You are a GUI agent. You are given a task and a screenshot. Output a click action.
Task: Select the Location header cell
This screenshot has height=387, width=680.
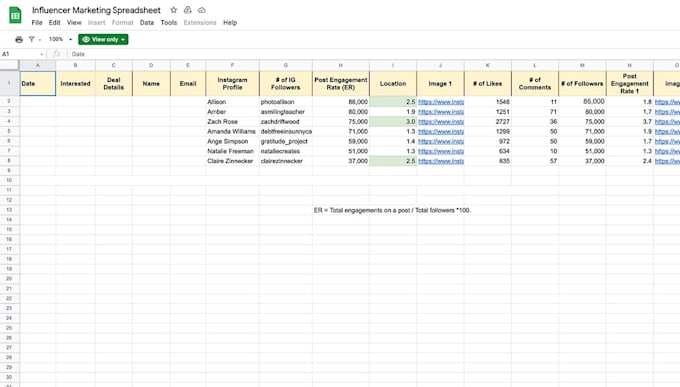tap(393, 84)
